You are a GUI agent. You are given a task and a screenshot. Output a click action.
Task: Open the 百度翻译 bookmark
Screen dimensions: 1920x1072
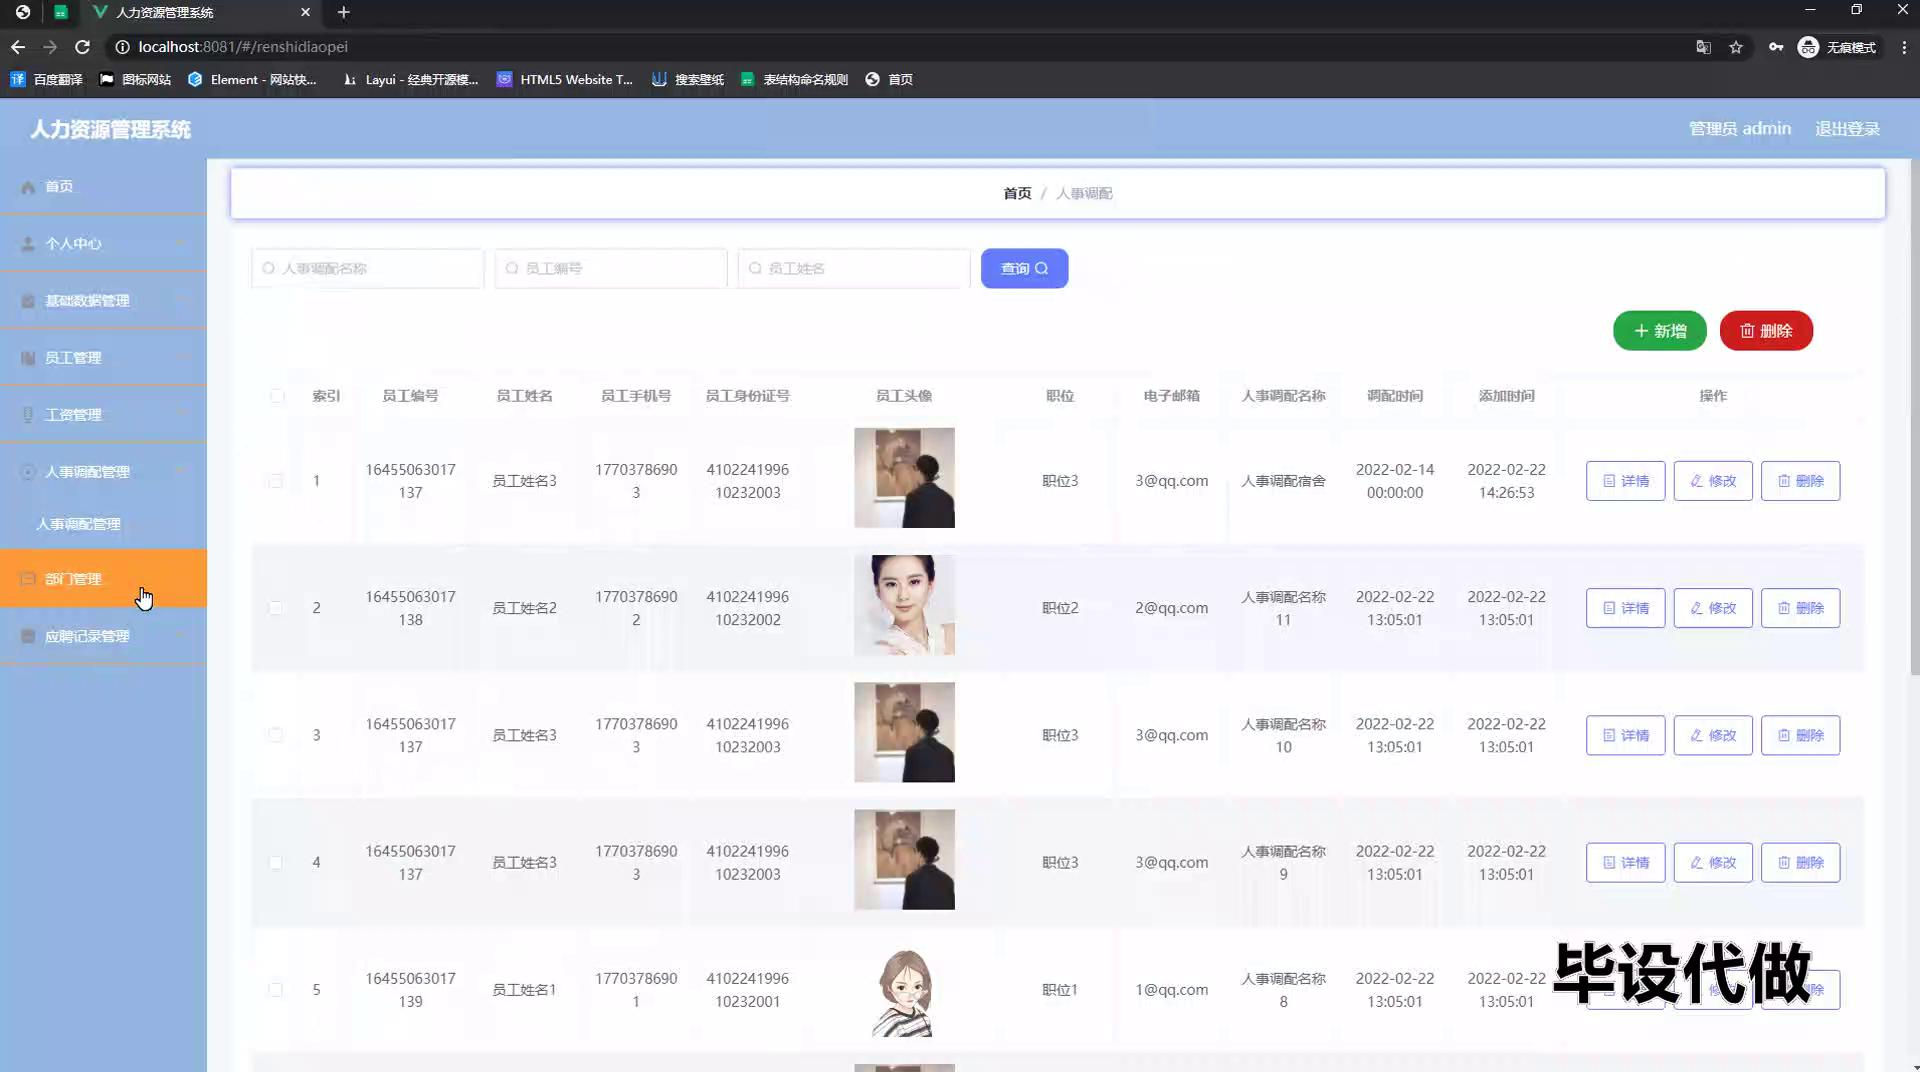click(47, 79)
